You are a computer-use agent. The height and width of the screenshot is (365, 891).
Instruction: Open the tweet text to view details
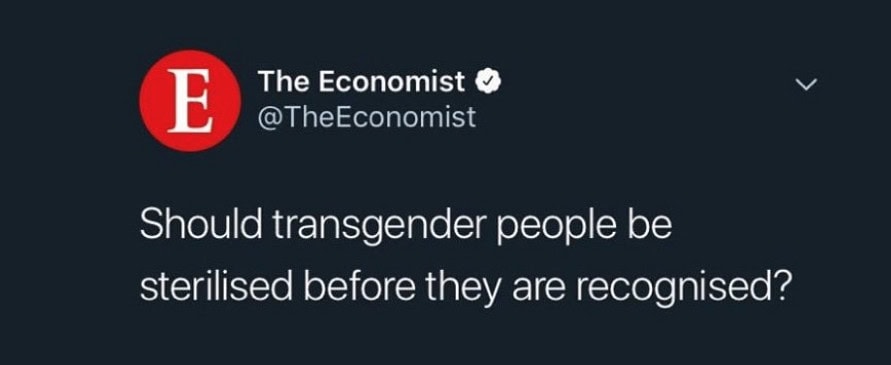coord(465,258)
